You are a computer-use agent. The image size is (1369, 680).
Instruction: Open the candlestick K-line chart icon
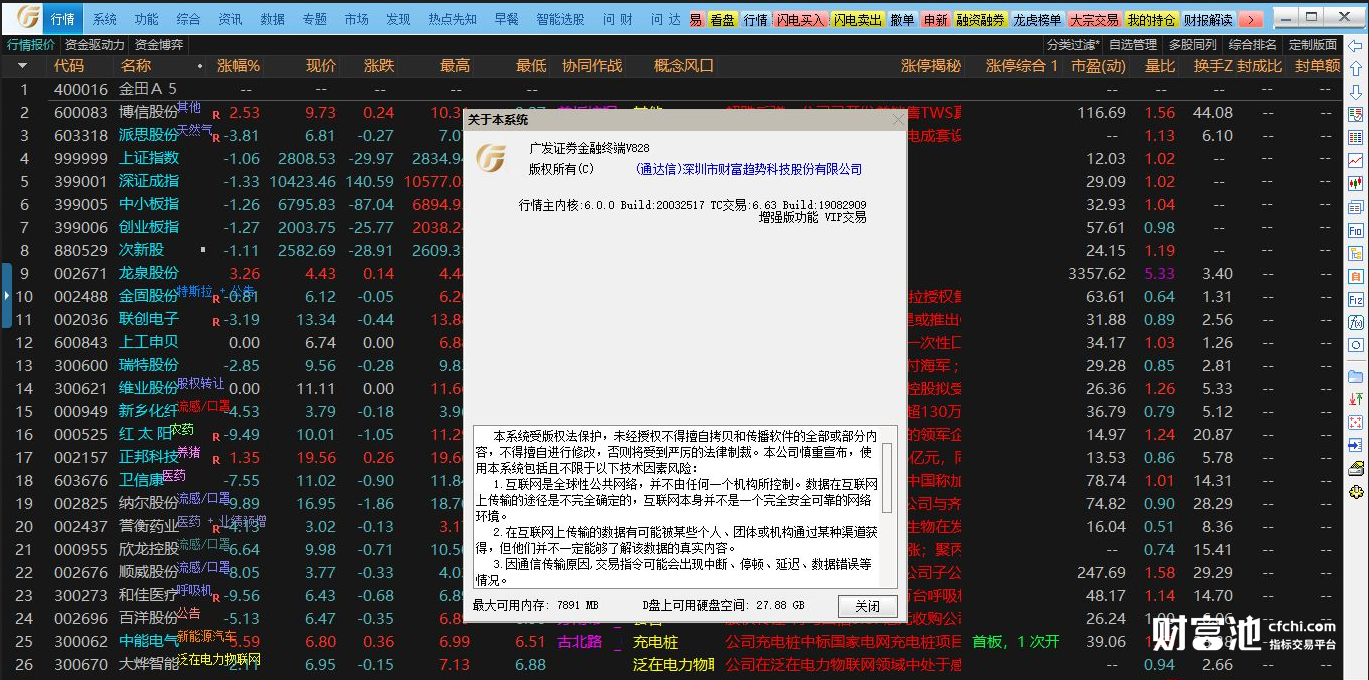click(x=1356, y=183)
